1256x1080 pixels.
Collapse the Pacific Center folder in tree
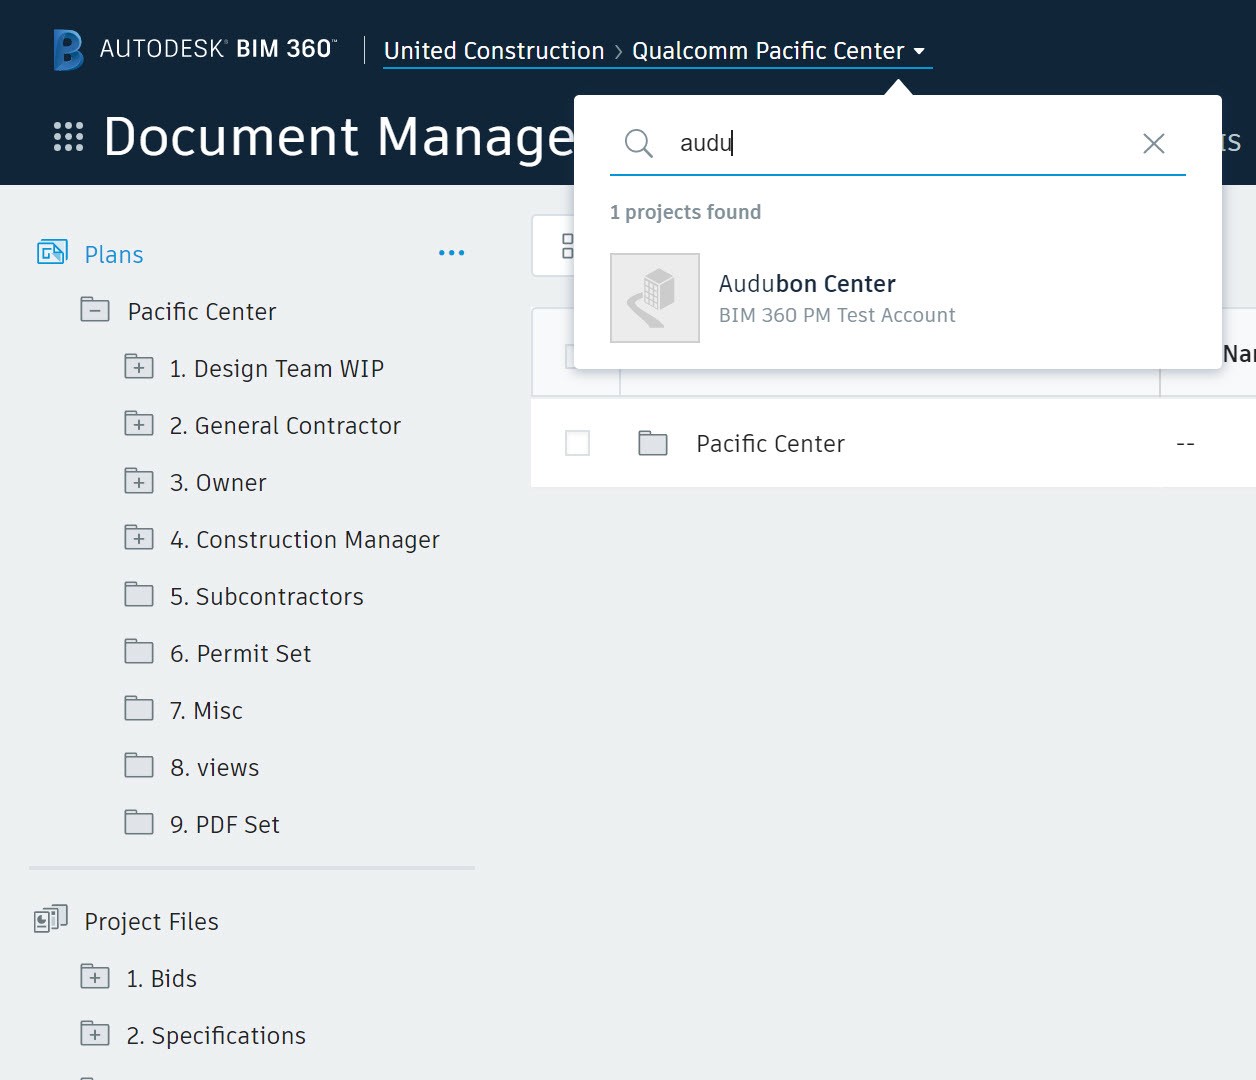pos(95,310)
